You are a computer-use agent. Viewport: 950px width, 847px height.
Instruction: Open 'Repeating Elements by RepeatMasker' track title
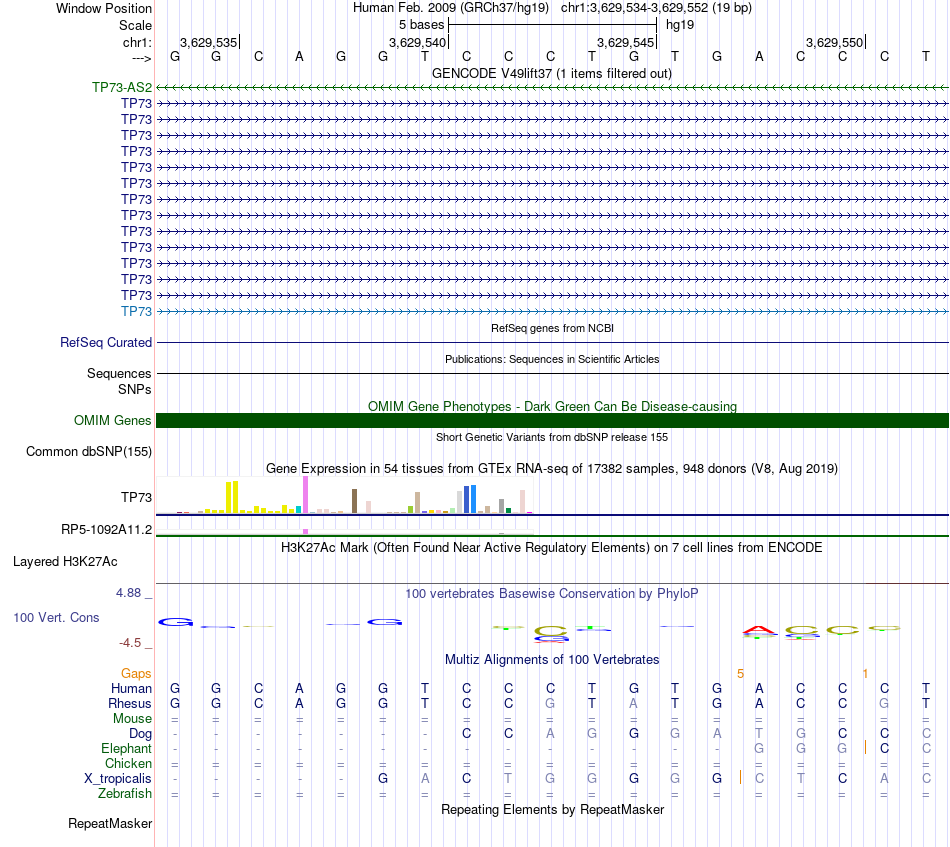[x=552, y=810]
